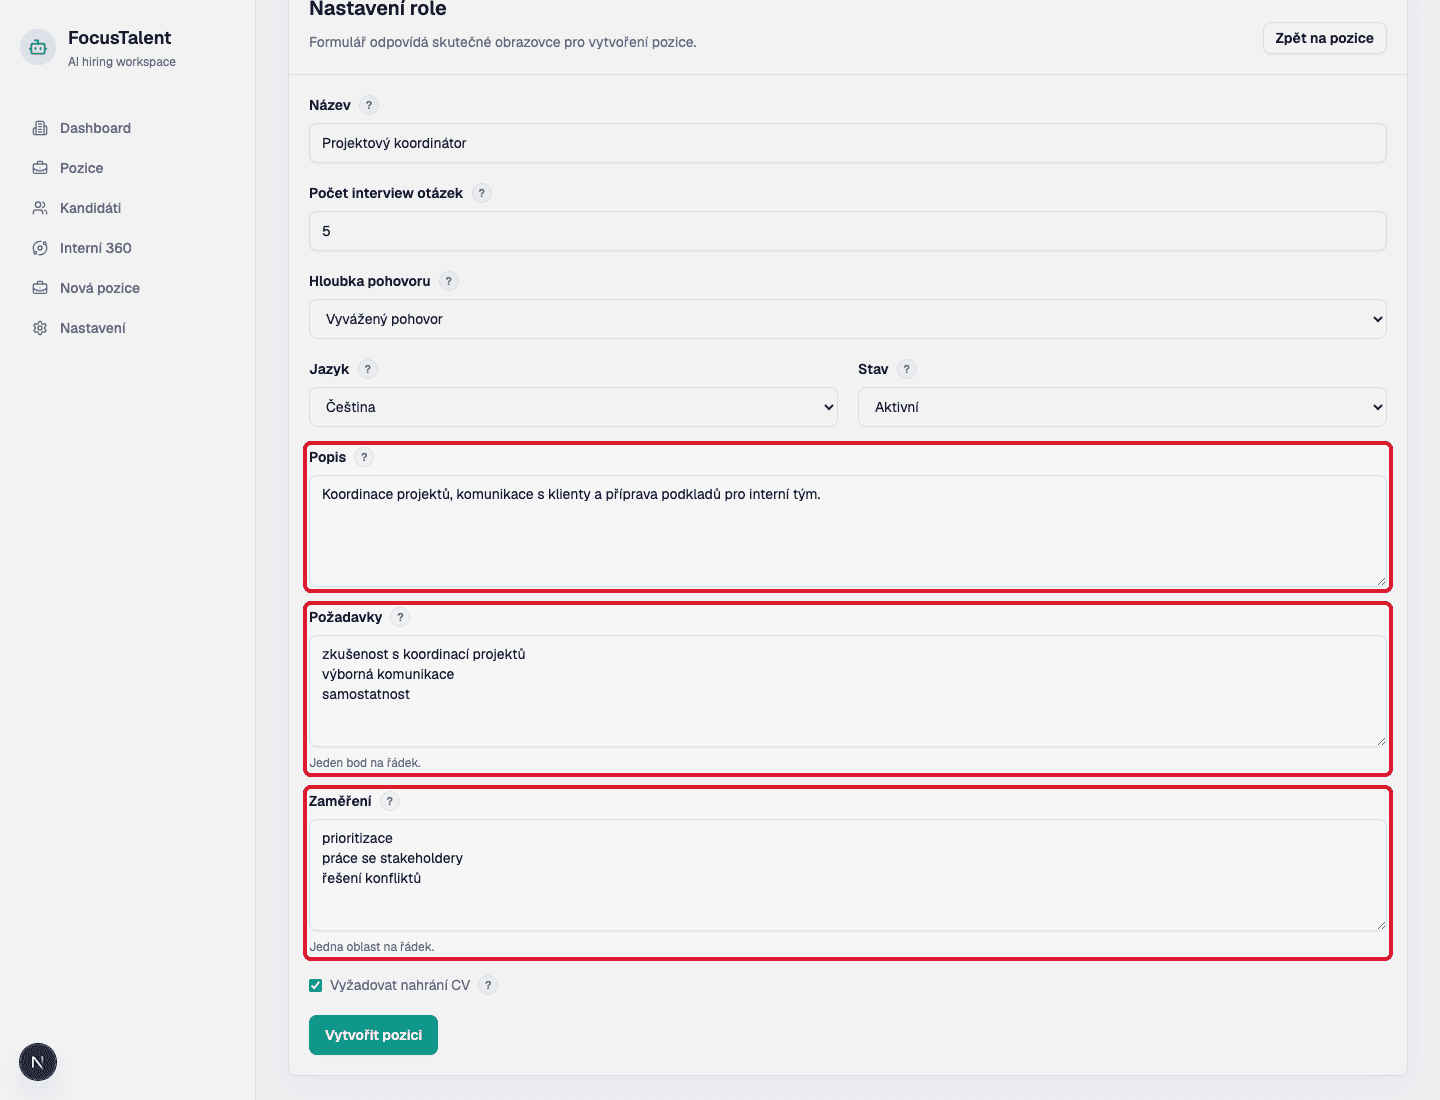Screen dimensions: 1440x1100
Task: Click the 'Jedna oblast na řádek.' hint
Action: 372,947
